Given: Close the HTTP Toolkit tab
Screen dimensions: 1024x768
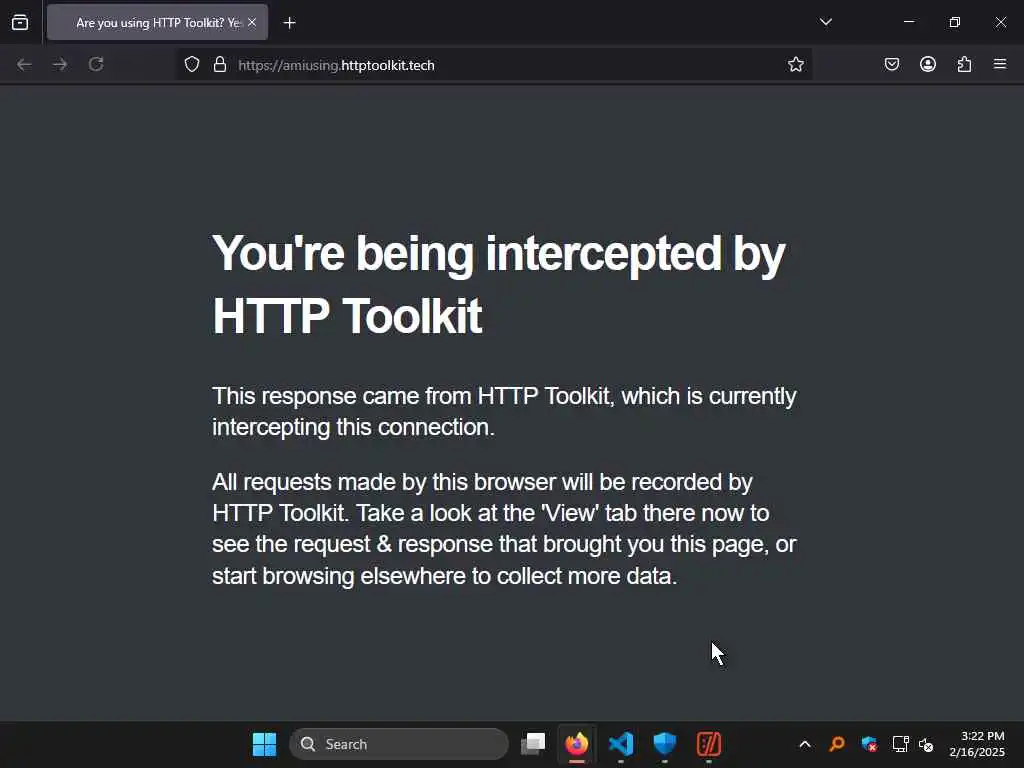Looking at the screenshot, I should click(252, 22).
